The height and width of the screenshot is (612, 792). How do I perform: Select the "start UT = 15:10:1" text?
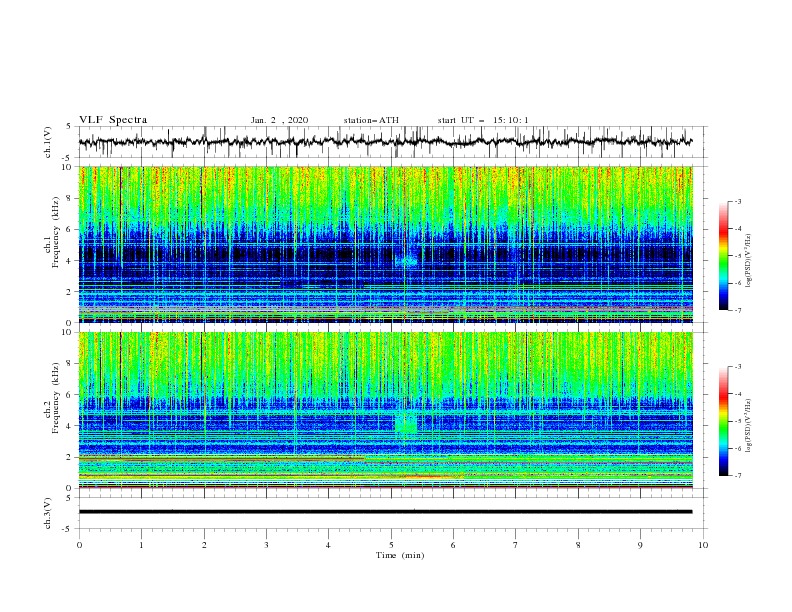483,120
